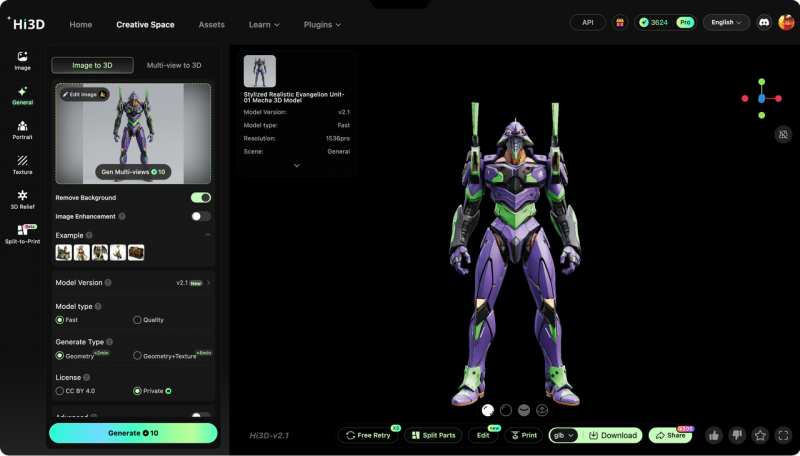Screen dimensions: 800x456
Task: Click the Hi3D logo
Action: (x=26, y=23)
